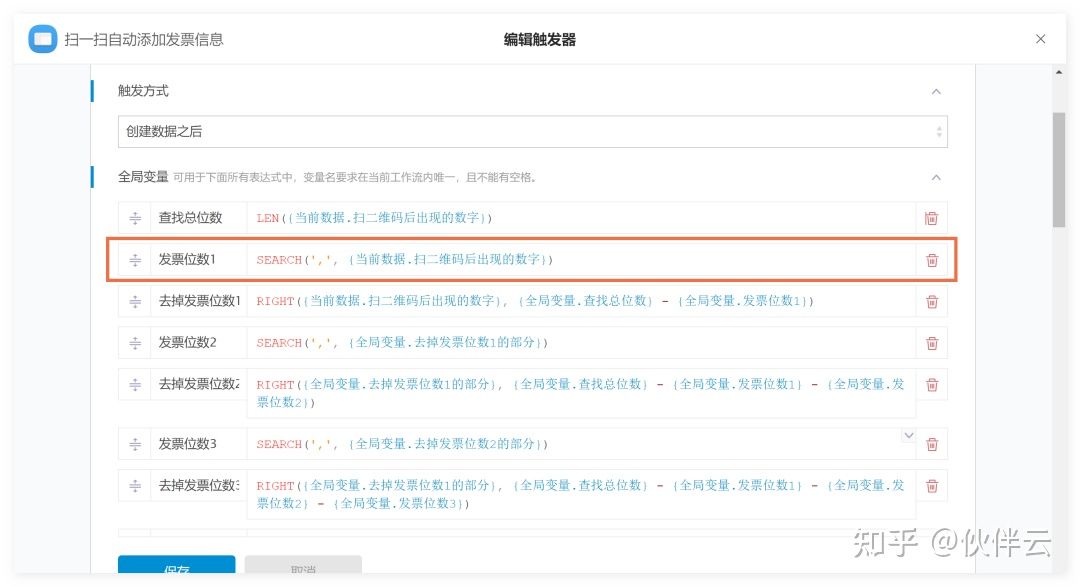Image resolution: width=1080 pixels, height=587 pixels.
Task: Edit the 发票位数2 variable name
Action: coord(198,342)
